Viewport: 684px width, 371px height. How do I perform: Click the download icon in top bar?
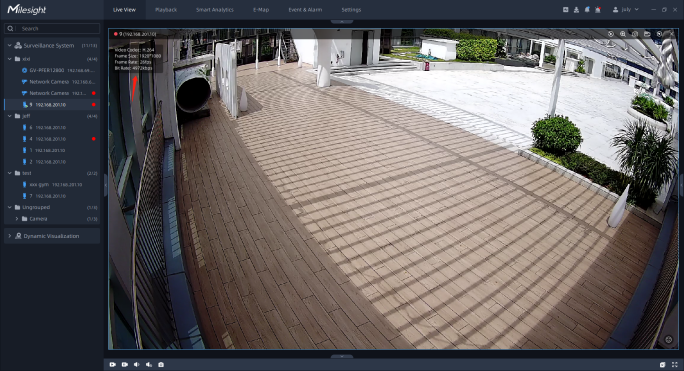[x=576, y=10]
